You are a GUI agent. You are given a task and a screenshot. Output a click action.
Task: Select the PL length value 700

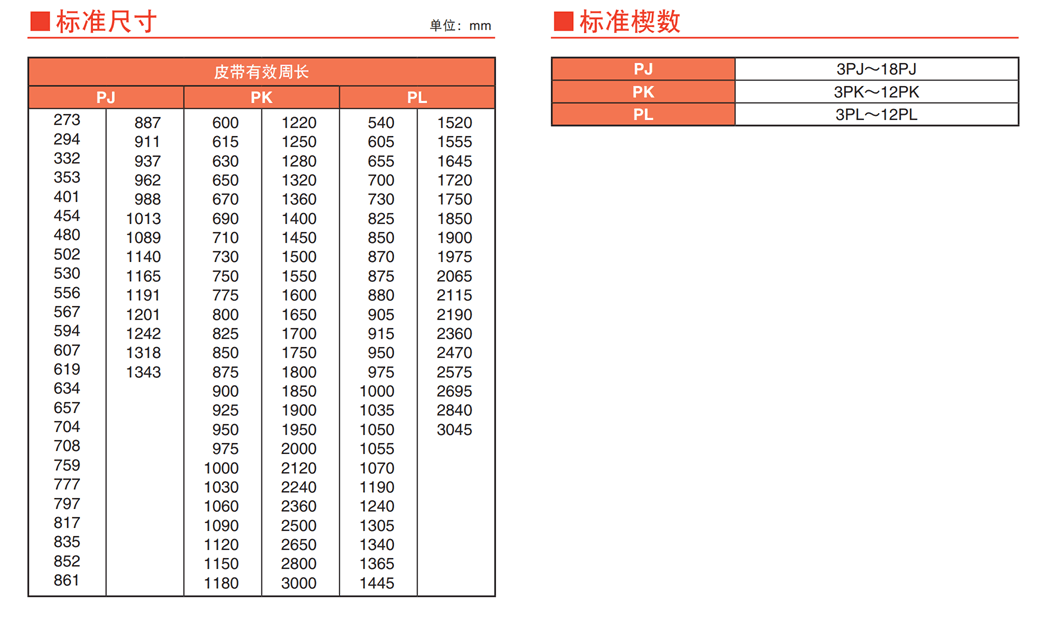[x=381, y=181]
